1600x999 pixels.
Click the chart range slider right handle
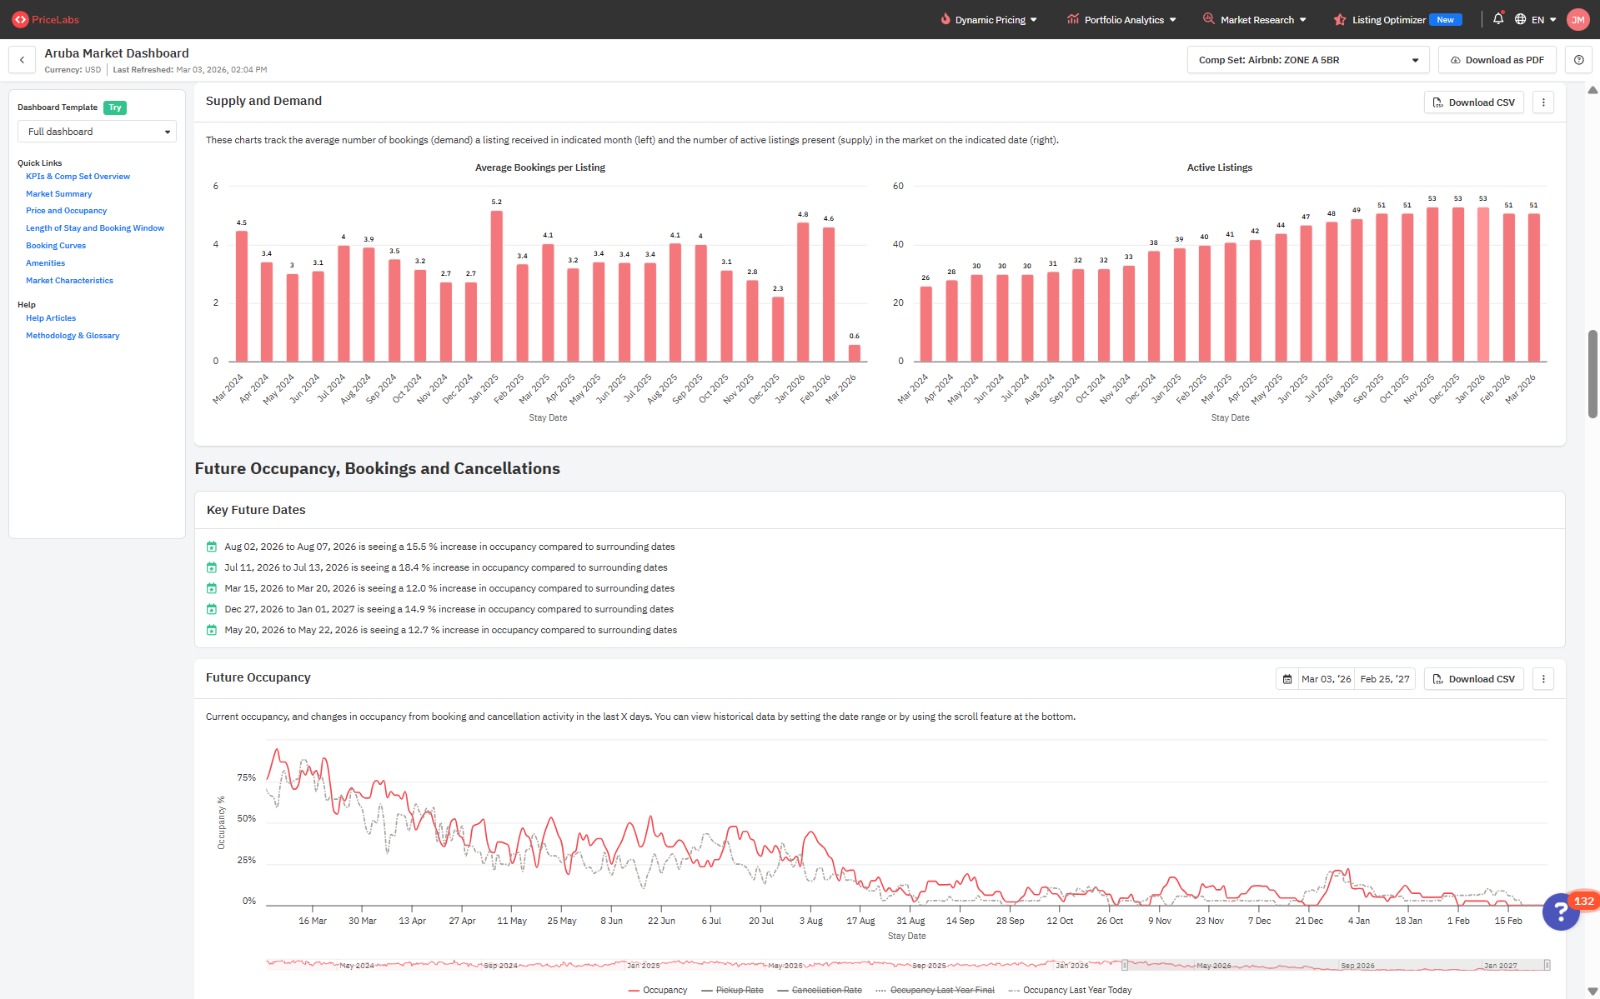click(1547, 965)
